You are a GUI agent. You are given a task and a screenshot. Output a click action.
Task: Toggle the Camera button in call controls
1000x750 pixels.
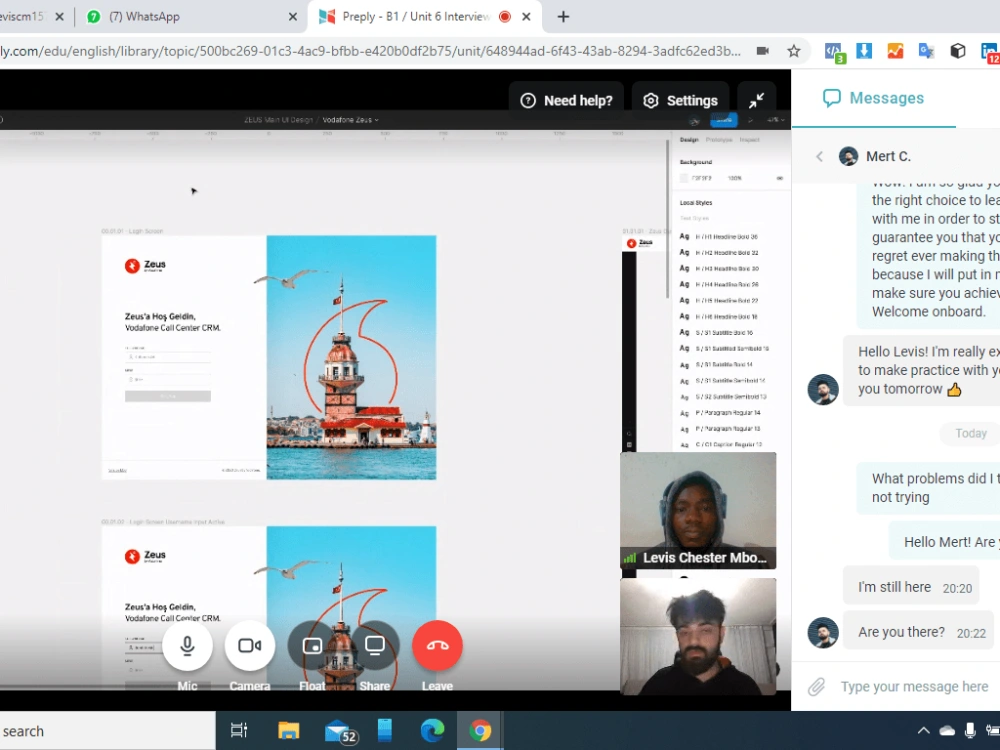tap(249, 645)
